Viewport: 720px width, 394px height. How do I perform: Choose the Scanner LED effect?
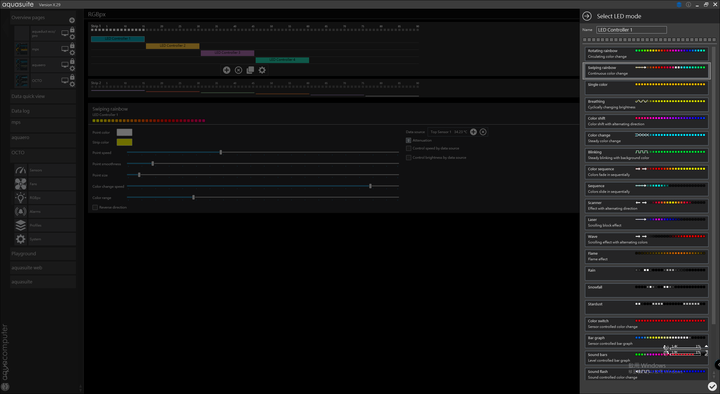coord(647,205)
